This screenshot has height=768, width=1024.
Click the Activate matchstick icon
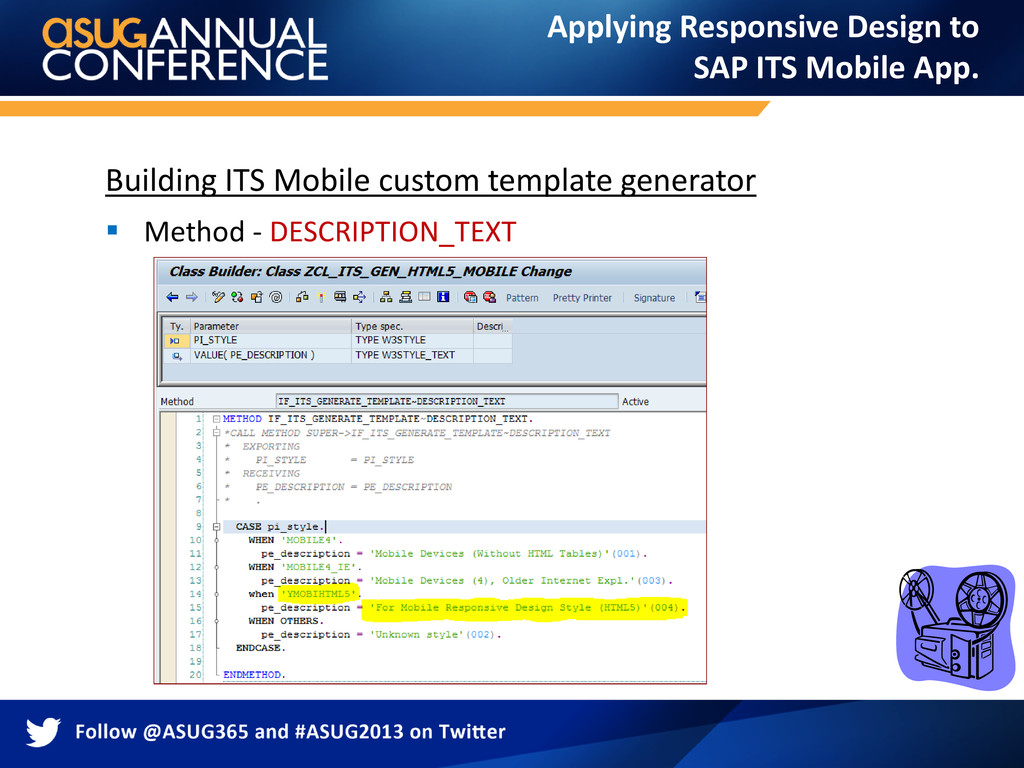coord(321,297)
